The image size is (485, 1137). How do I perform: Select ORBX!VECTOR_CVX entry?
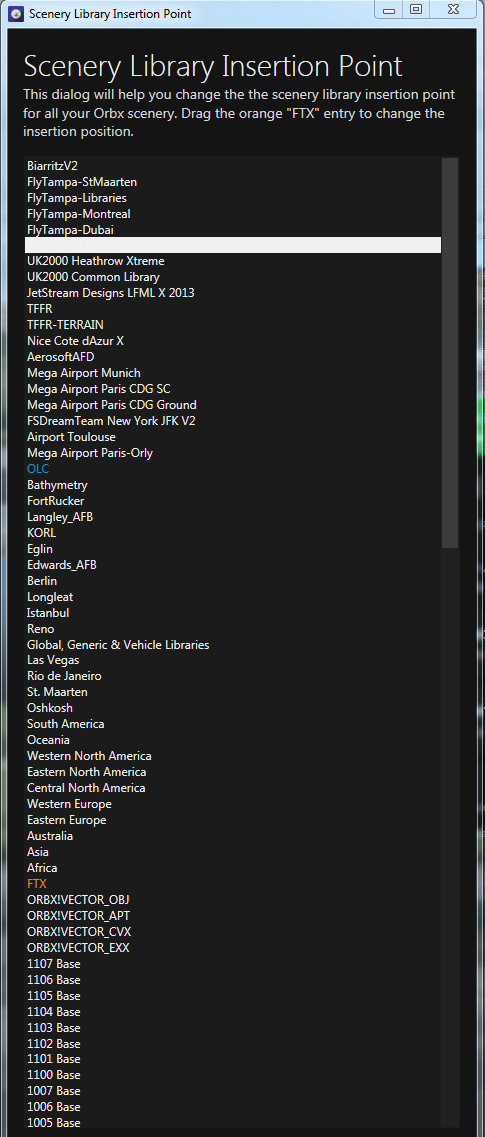click(79, 931)
